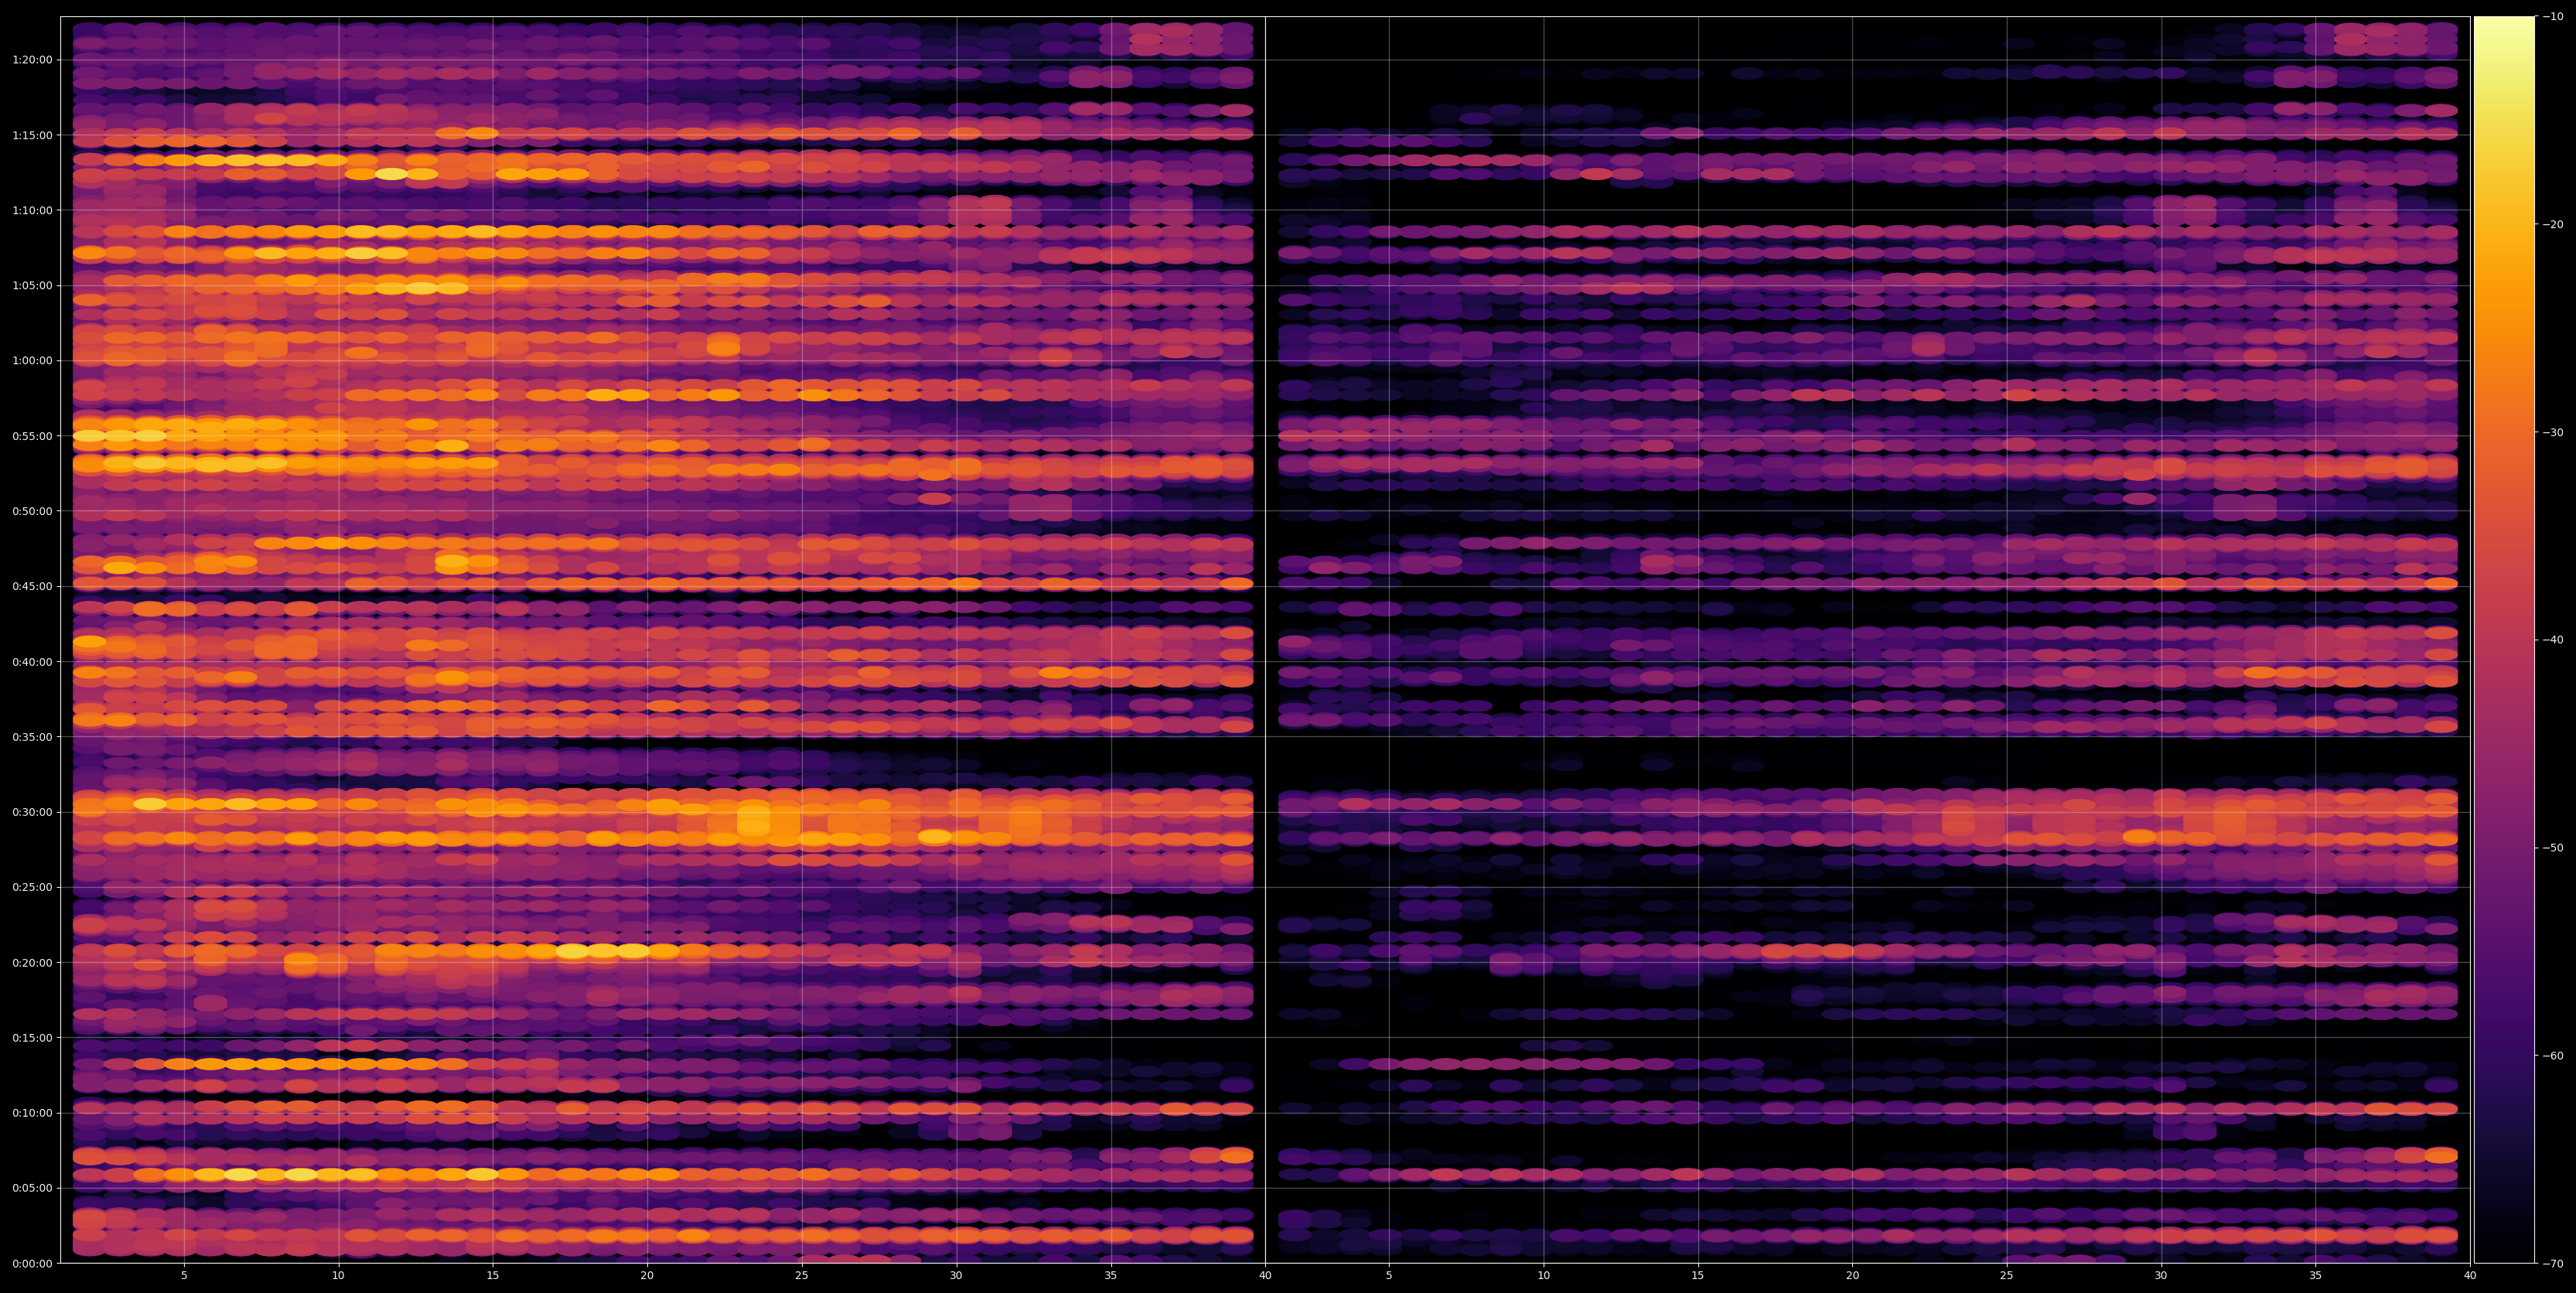The width and height of the screenshot is (2576, 1293).
Task: Click the inferno colorbar gradient strip
Action: [x=2504, y=640]
